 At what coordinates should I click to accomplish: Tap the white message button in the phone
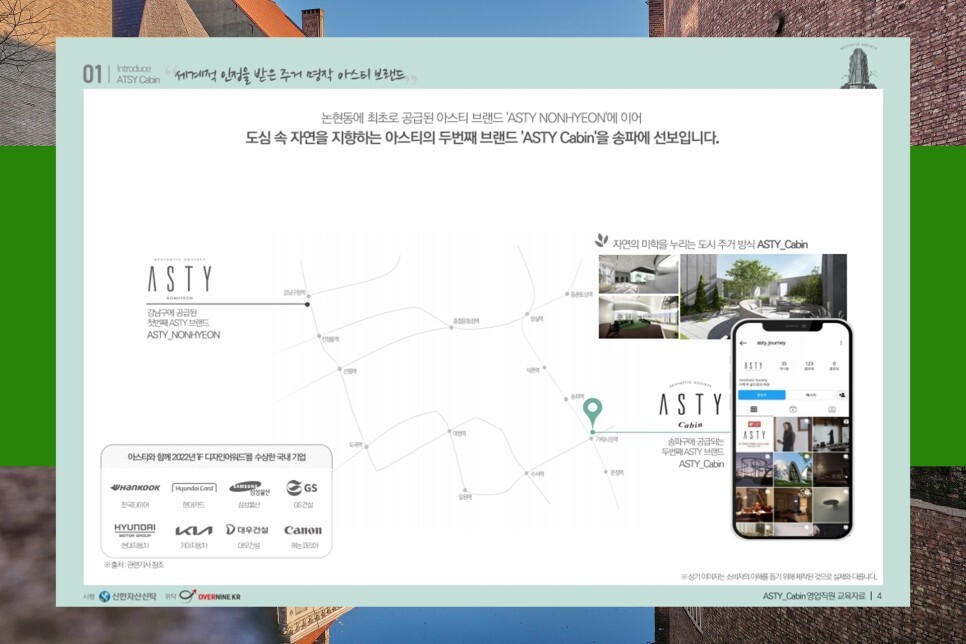click(811, 394)
